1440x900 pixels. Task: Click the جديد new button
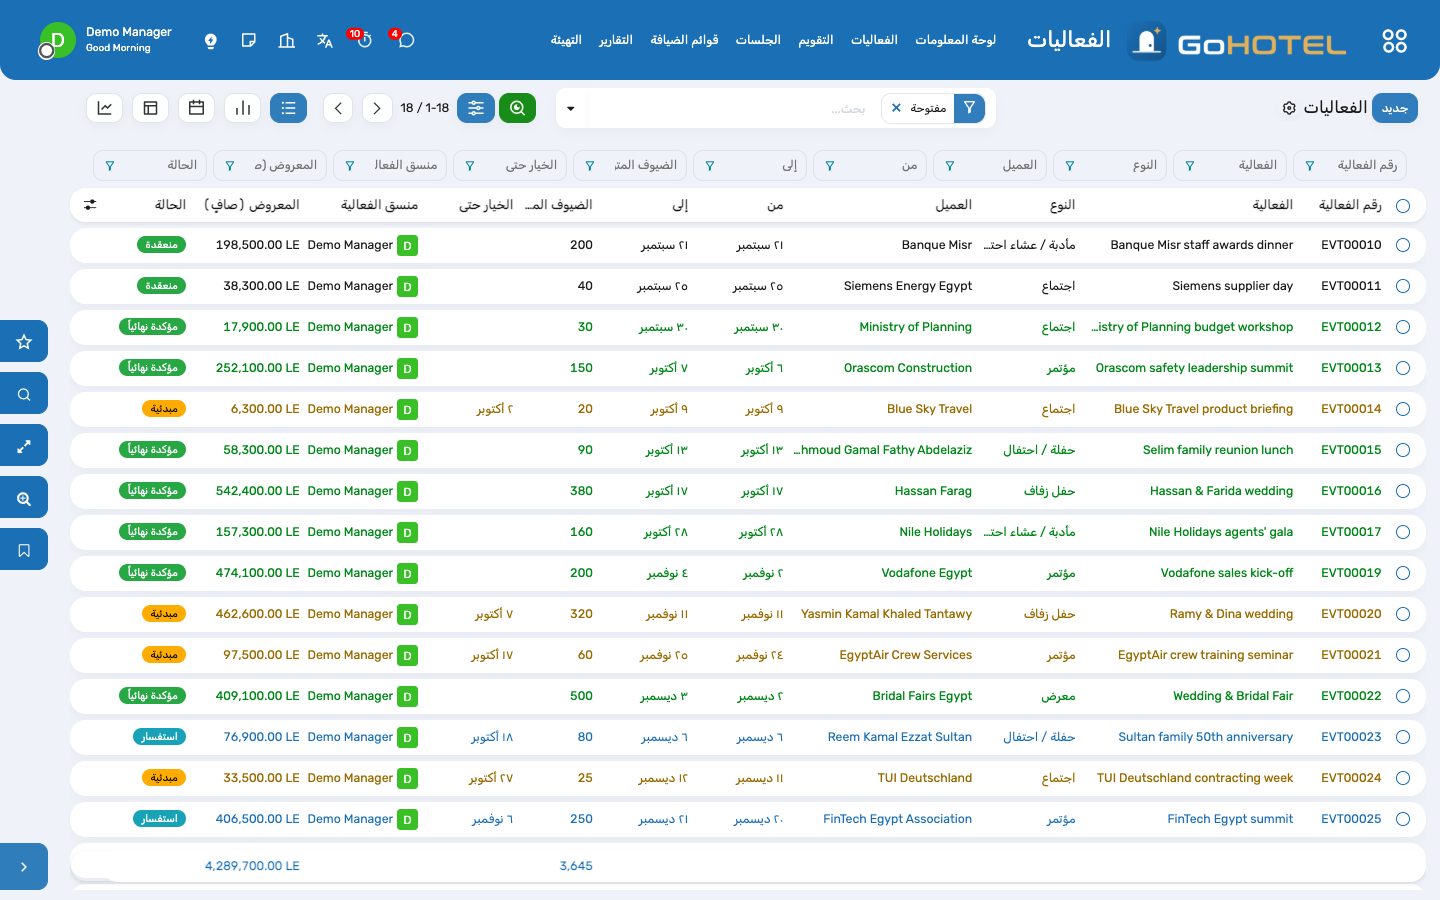click(1395, 108)
